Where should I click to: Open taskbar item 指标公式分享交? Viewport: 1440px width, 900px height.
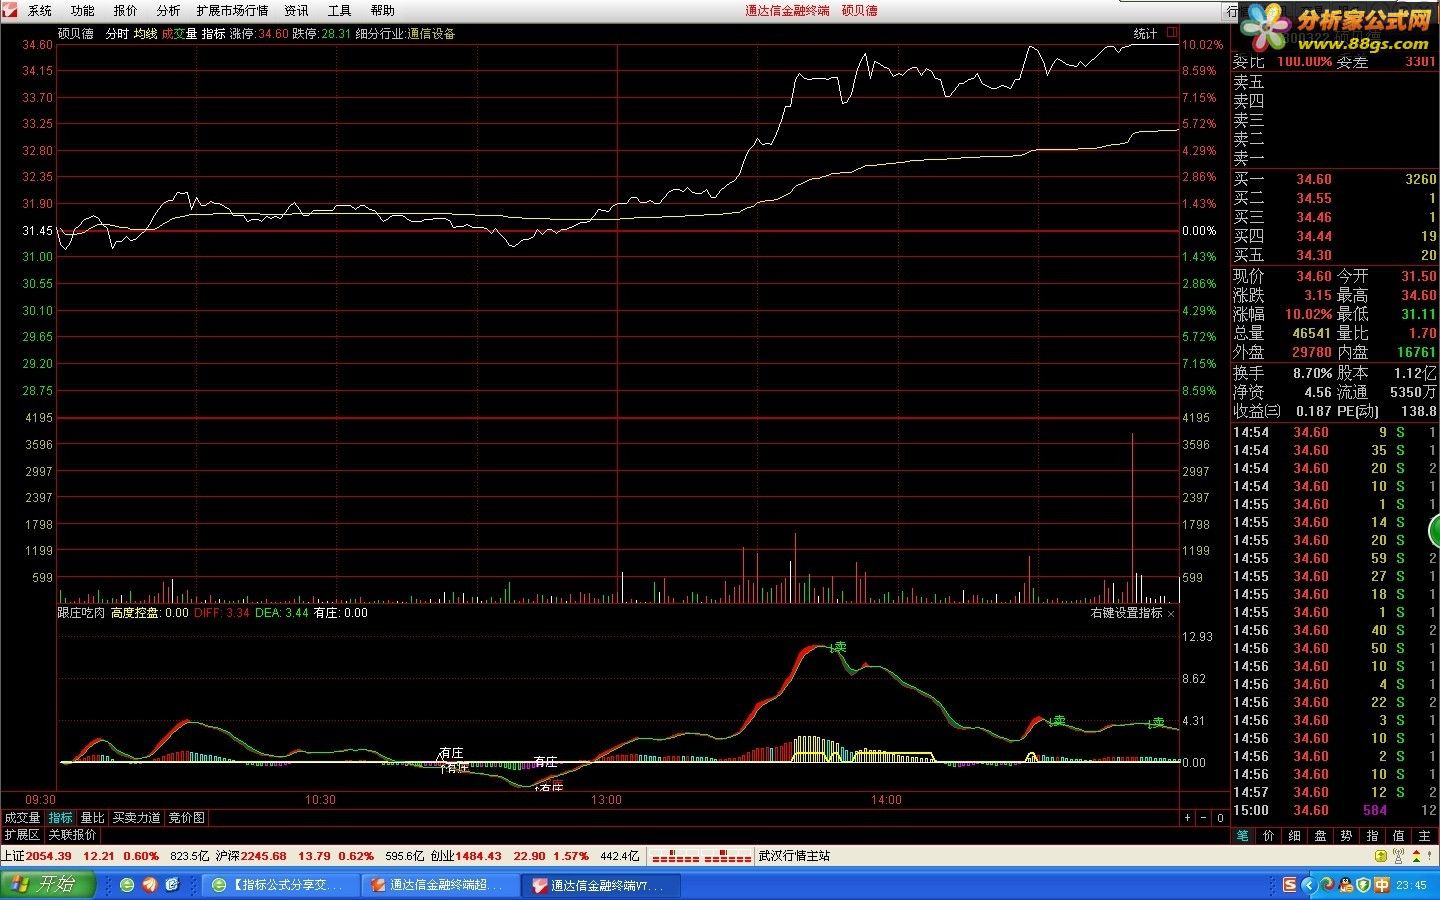click(x=279, y=885)
